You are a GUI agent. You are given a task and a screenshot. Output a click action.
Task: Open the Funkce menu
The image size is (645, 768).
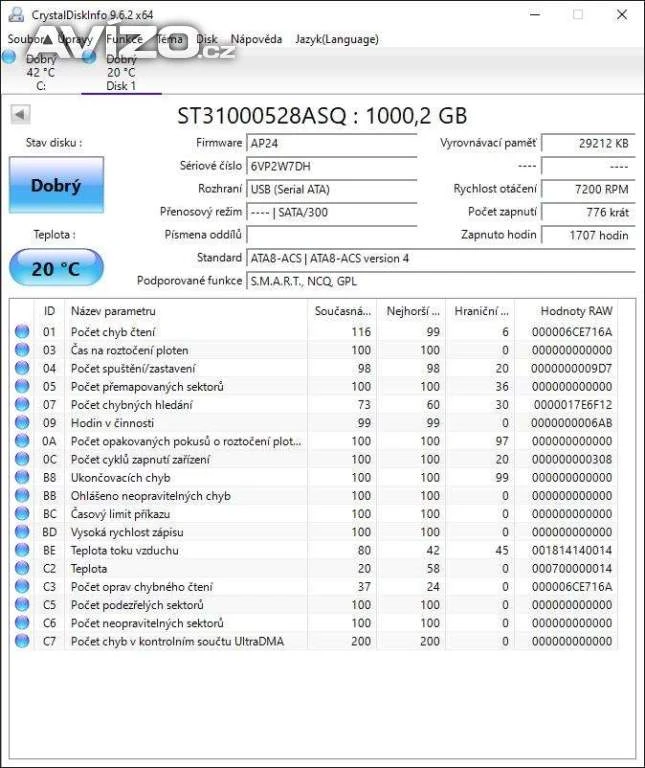pyautogui.click(x=124, y=39)
